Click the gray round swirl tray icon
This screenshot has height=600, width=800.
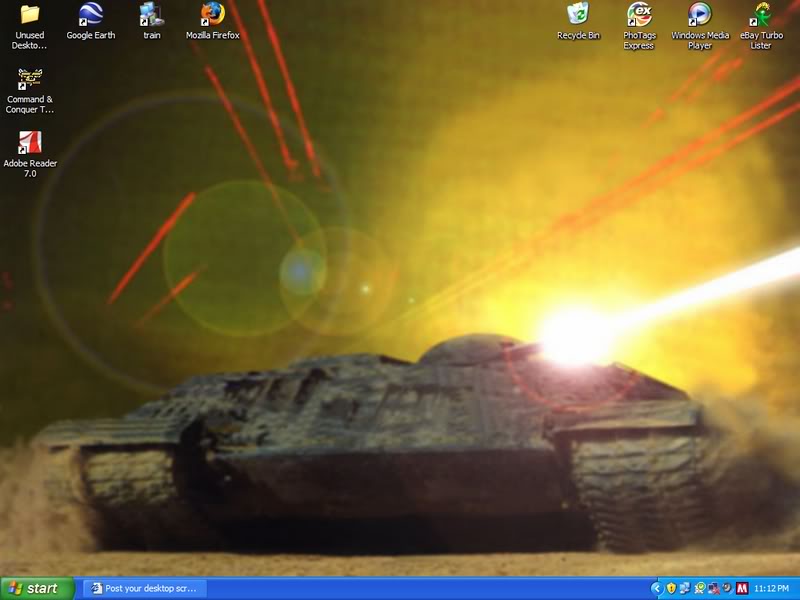(x=727, y=589)
